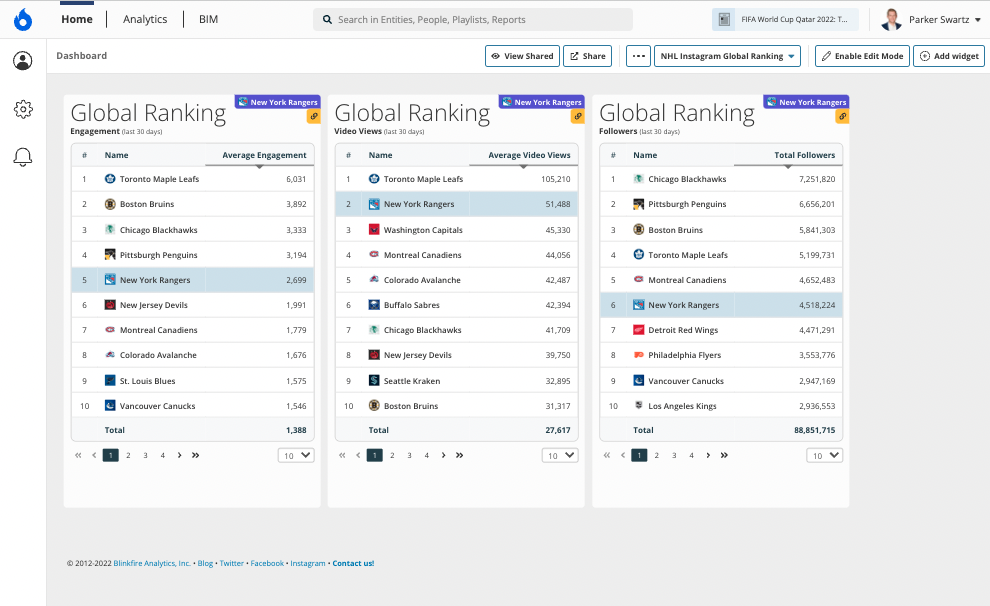
Task: Open the Twitter footer link
Action: tap(232, 563)
